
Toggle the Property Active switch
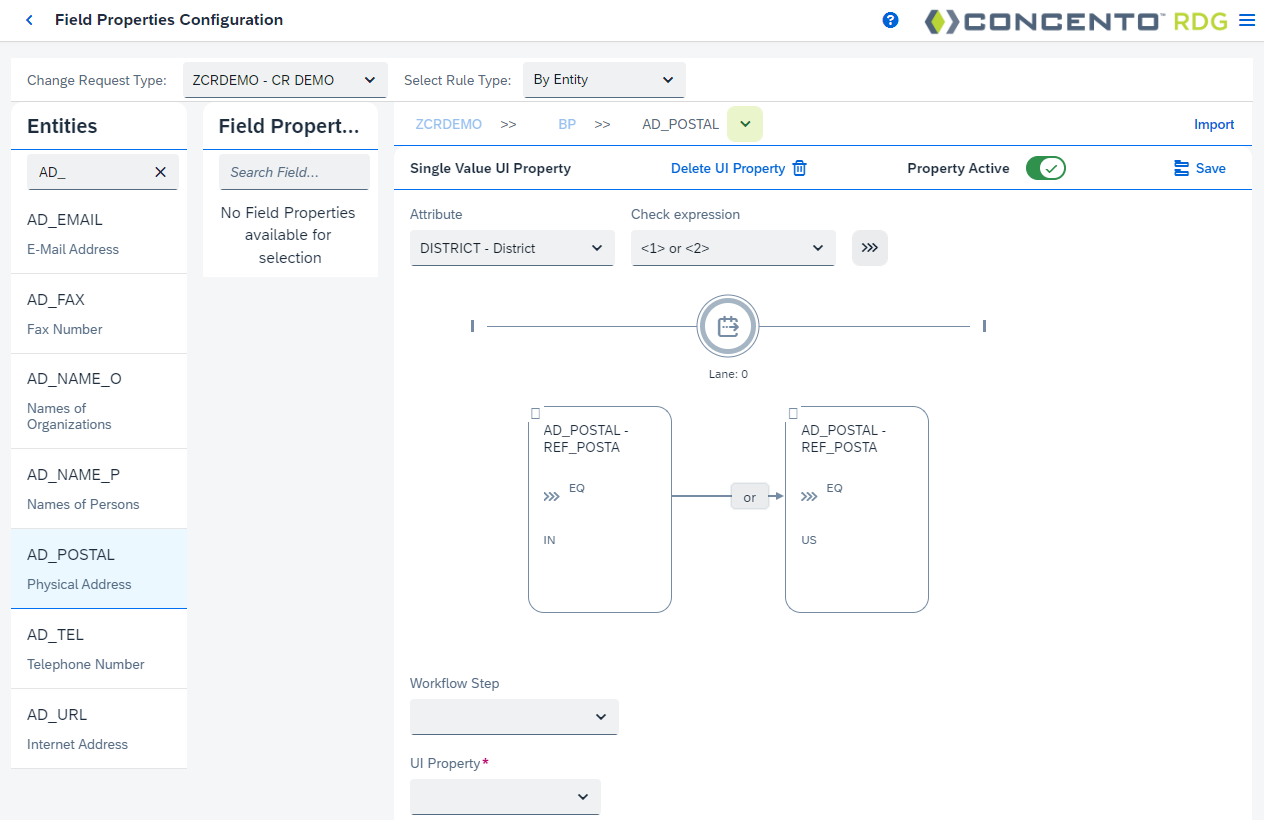click(x=1046, y=168)
